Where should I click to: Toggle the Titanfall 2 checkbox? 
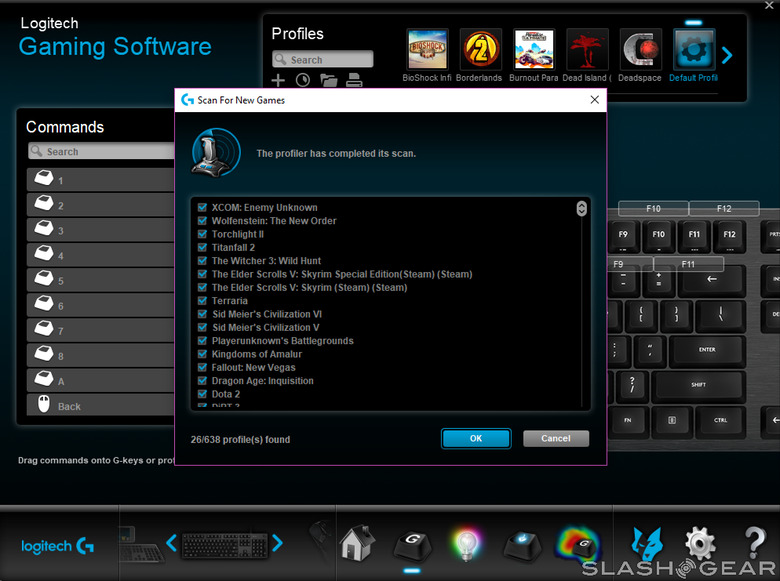tap(202, 248)
